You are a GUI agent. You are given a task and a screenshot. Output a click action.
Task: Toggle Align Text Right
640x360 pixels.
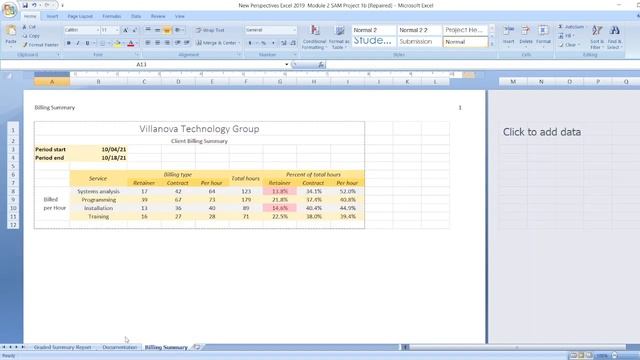pos(167,43)
